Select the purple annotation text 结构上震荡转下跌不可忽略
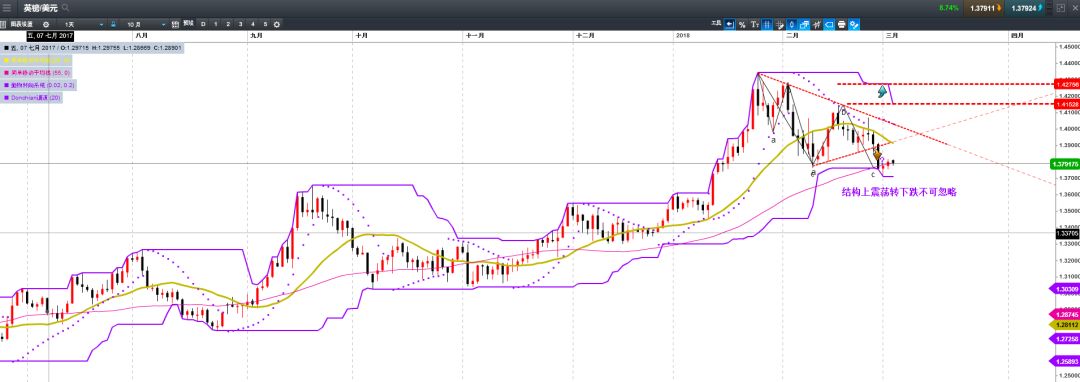Screen dimensions: 1080x382 pyautogui.click(x=899, y=193)
